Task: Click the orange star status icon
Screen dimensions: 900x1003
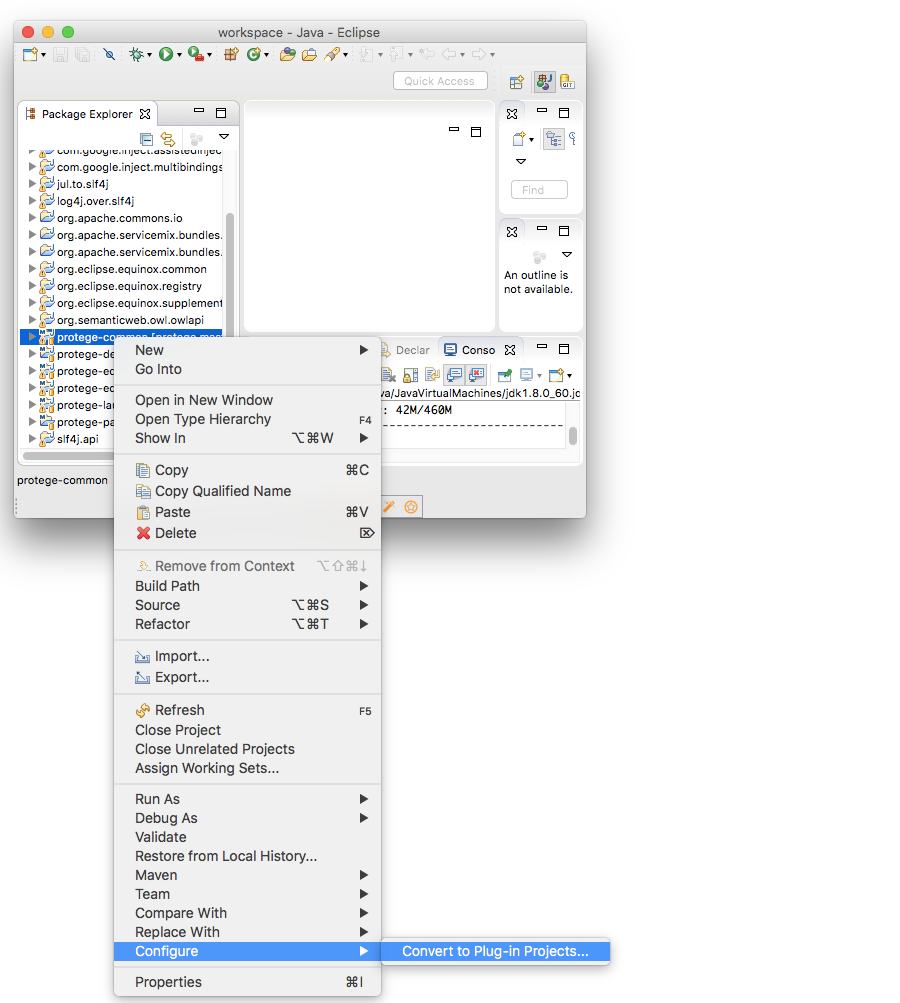Action: (x=411, y=507)
